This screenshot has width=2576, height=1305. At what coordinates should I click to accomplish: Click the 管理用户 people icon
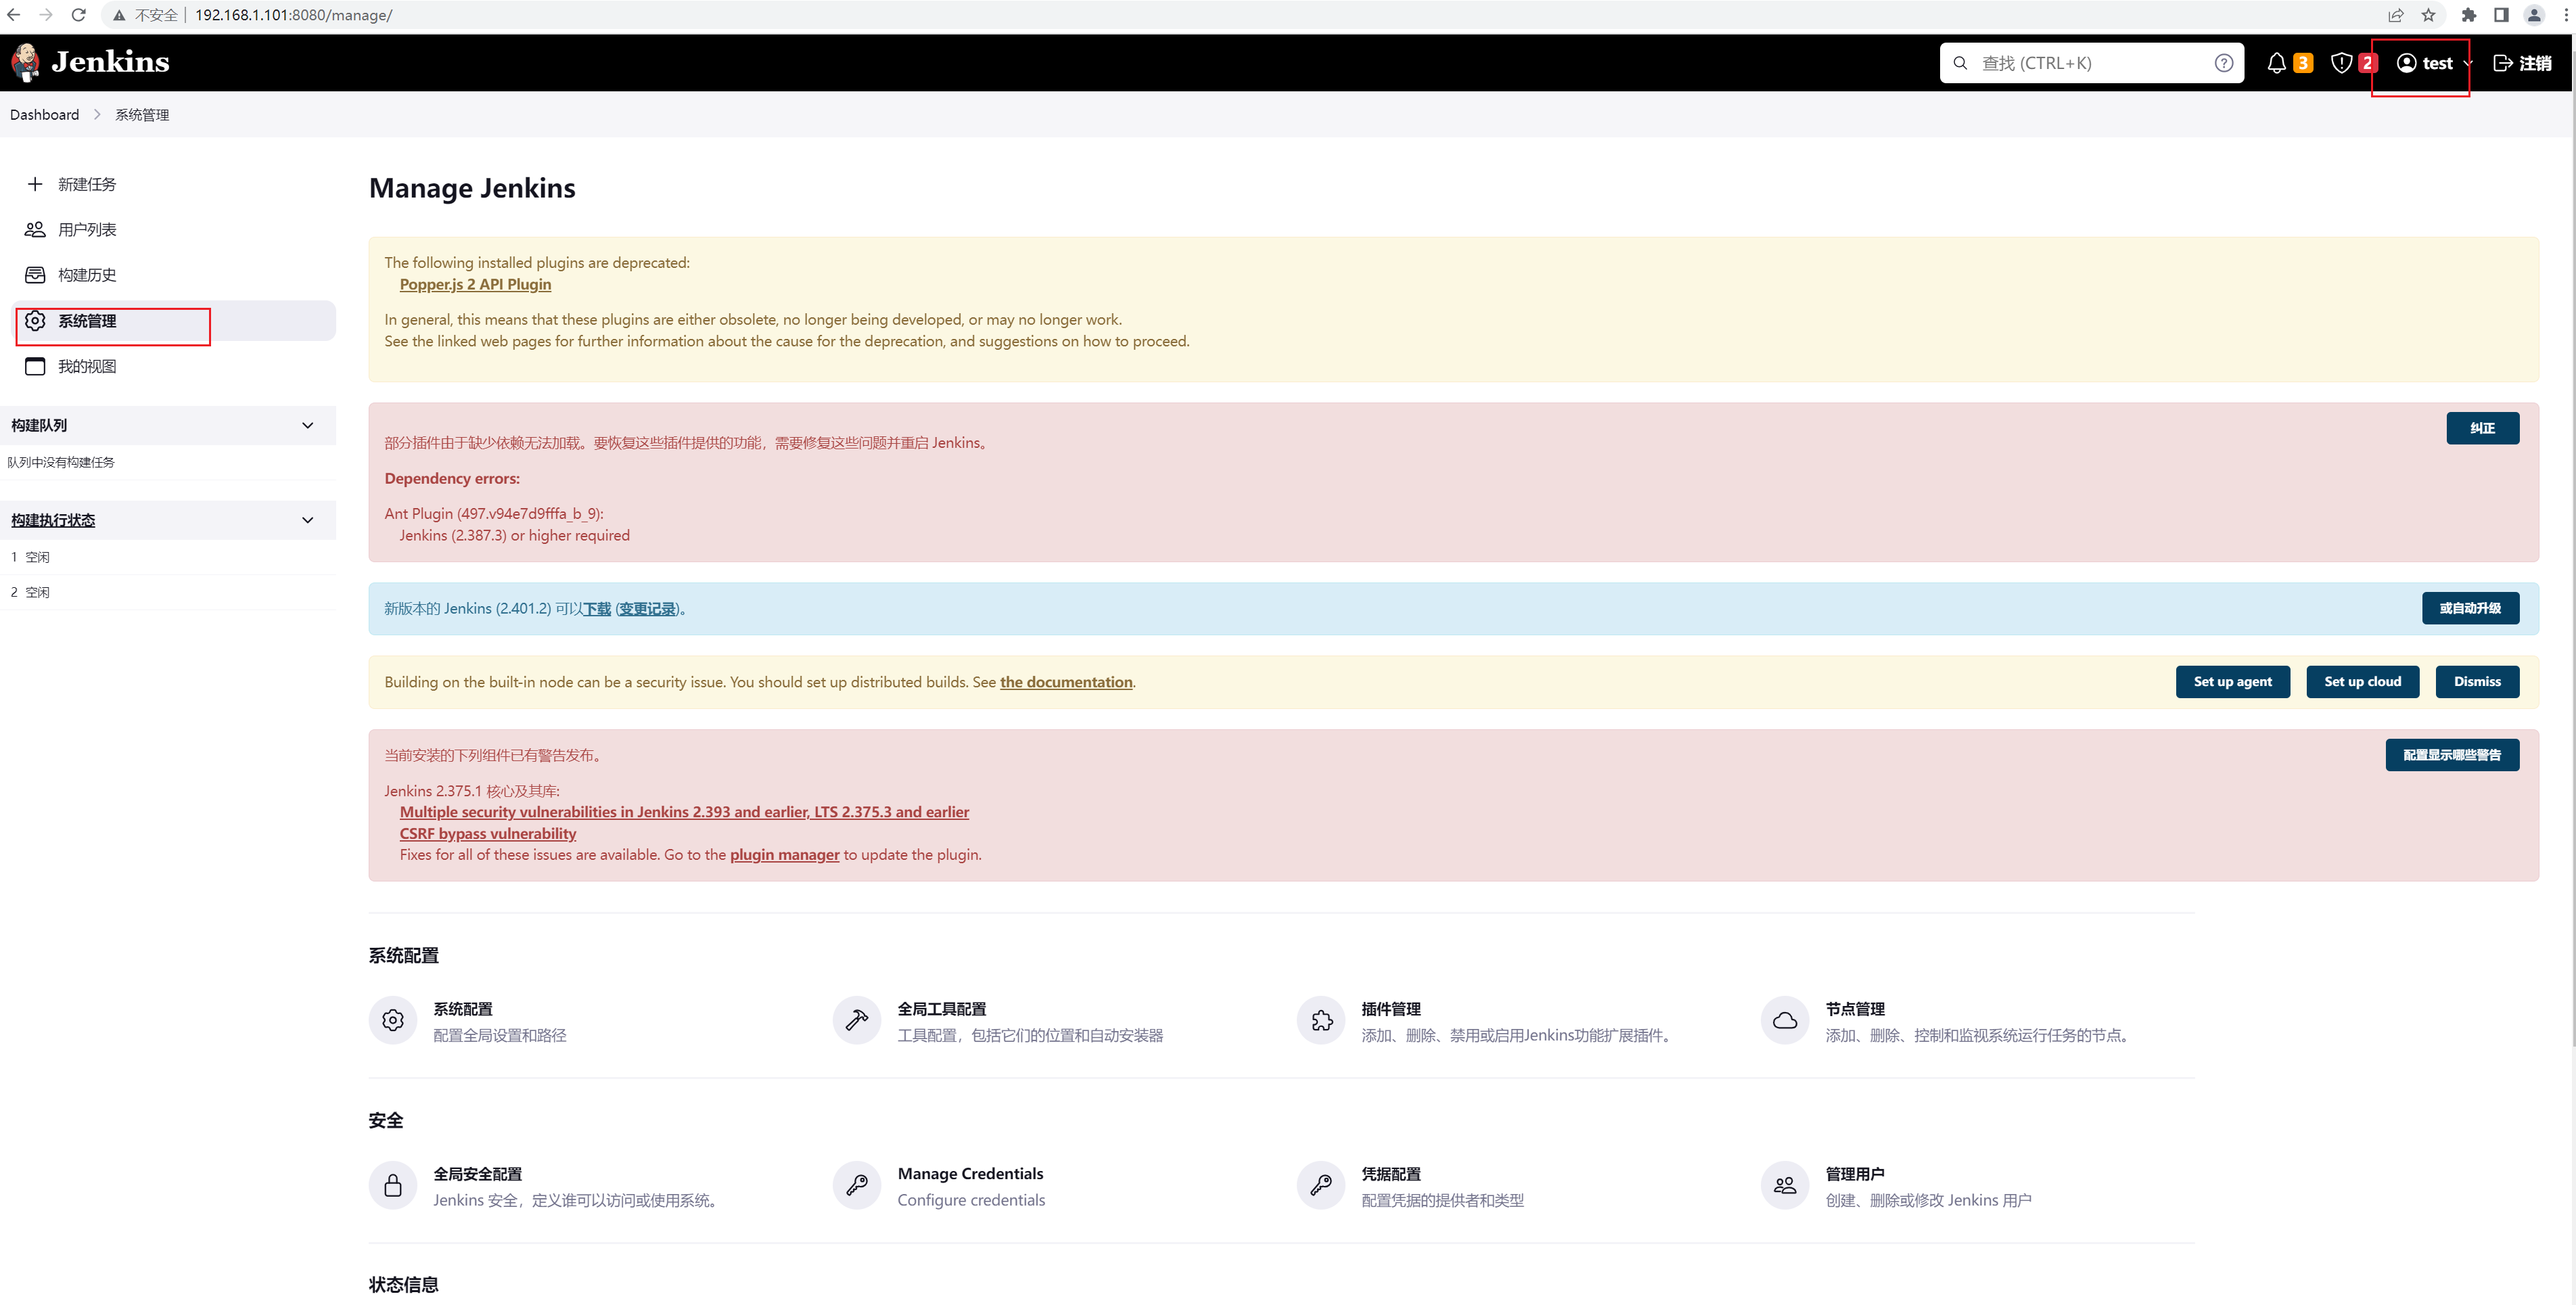click(1785, 1185)
